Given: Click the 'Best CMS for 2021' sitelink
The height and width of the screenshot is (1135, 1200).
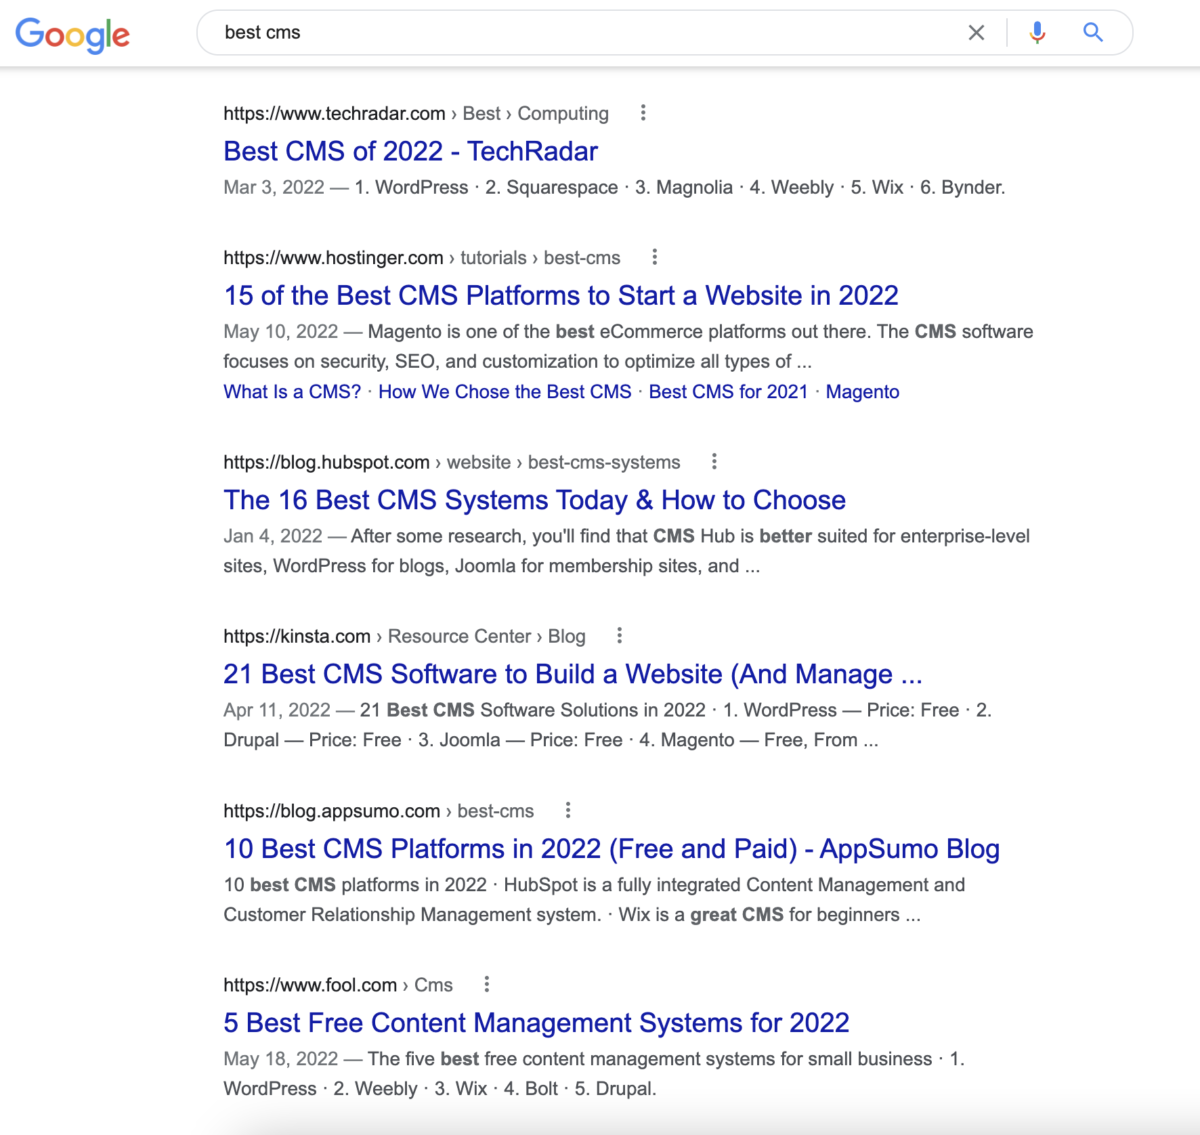Looking at the screenshot, I should pos(728,391).
